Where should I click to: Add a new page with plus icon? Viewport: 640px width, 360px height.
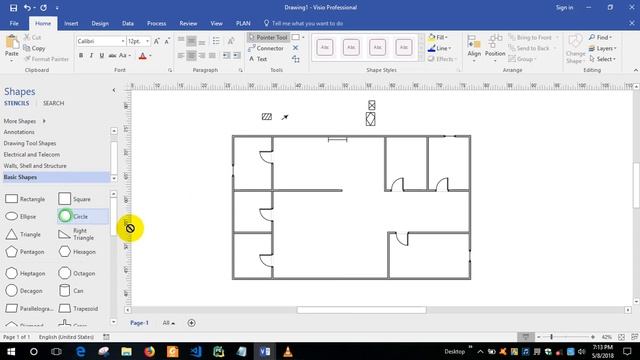(191, 323)
